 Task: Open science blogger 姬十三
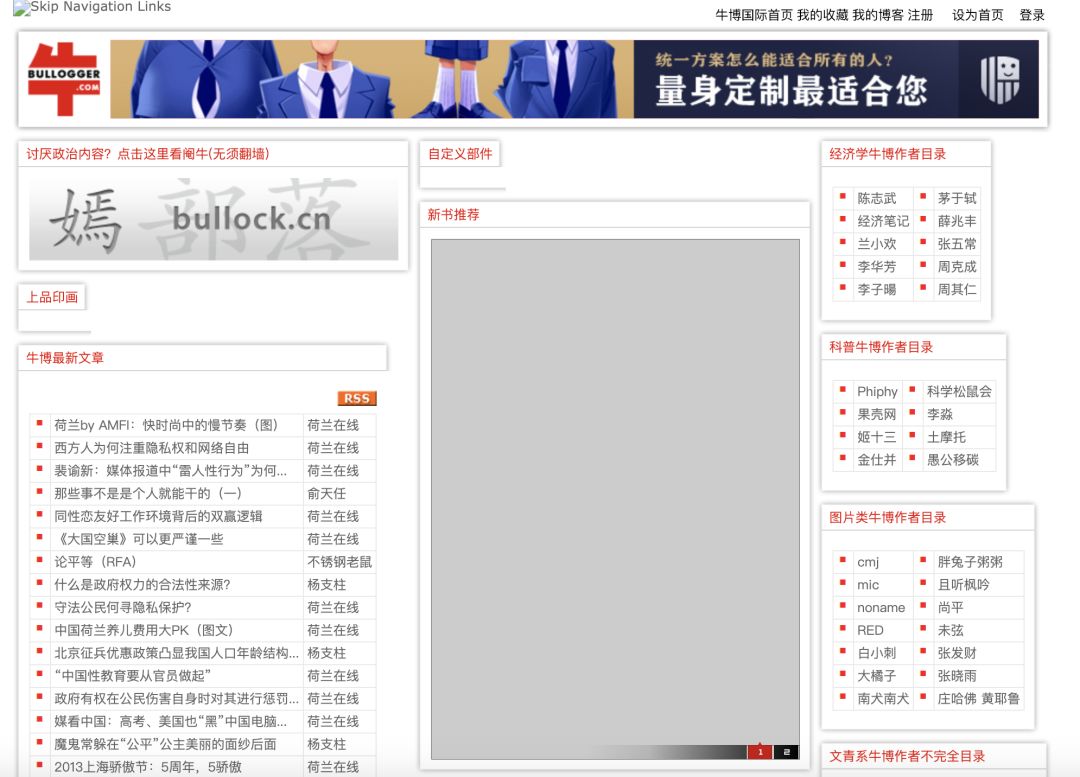pos(877,437)
